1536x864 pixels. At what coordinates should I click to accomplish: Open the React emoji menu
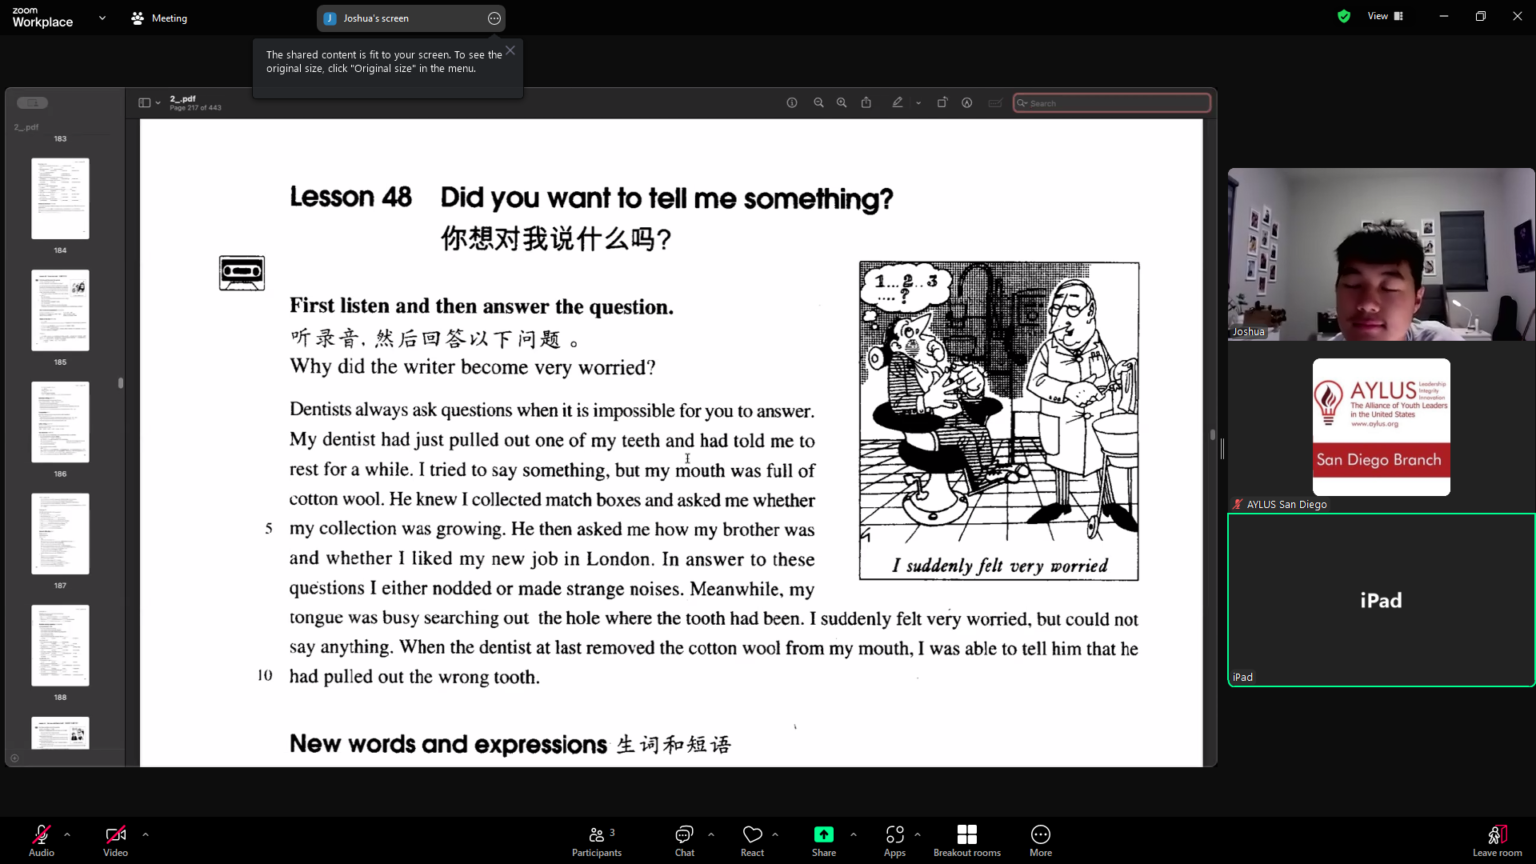752,840
